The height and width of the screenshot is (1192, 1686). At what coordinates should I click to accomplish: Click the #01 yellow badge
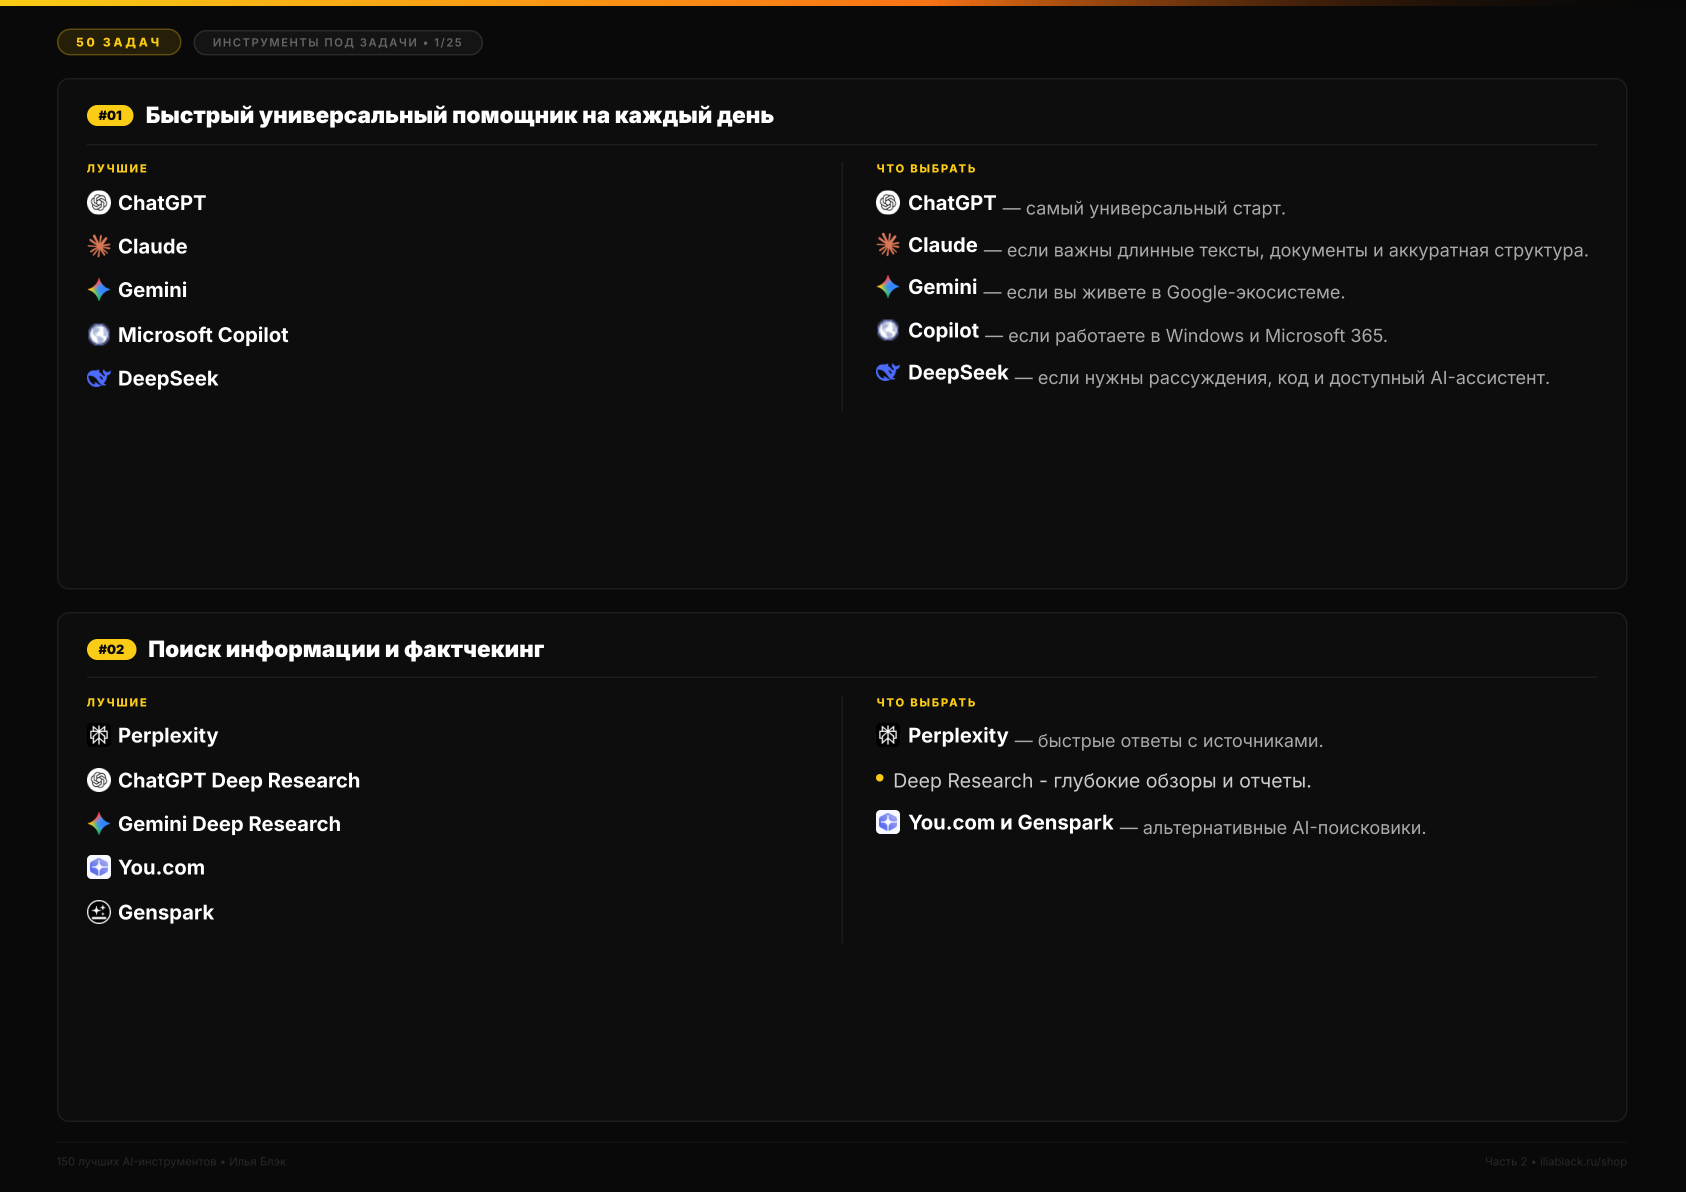pyautogui.click(x=110, y=116)
